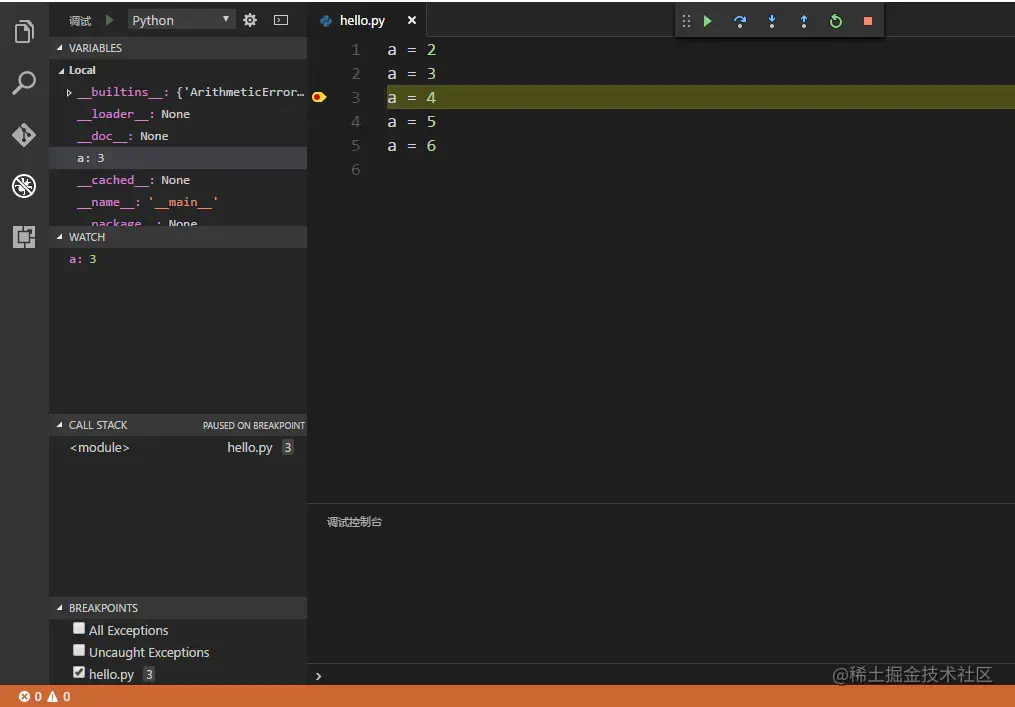Collapse the Local scope
Screen dimensions: 1015x707
61,71
